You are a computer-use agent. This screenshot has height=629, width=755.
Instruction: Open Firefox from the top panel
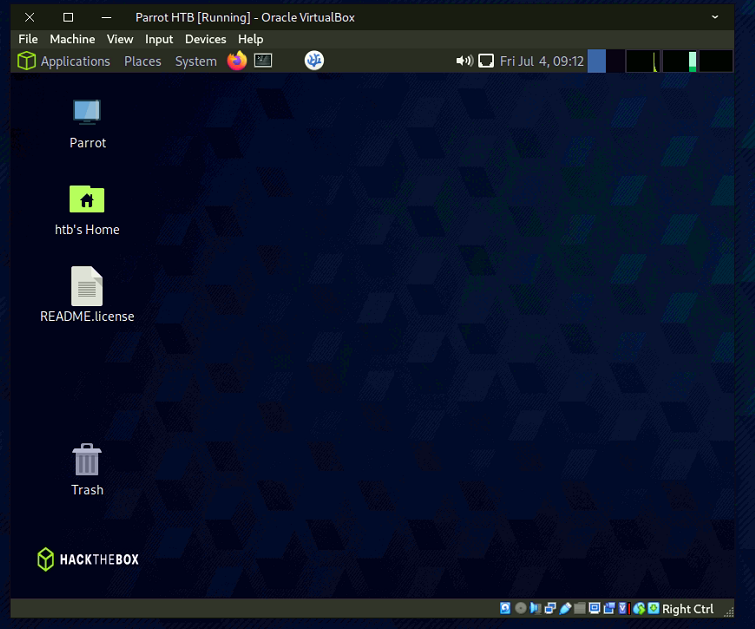click(x=236, y=61)
